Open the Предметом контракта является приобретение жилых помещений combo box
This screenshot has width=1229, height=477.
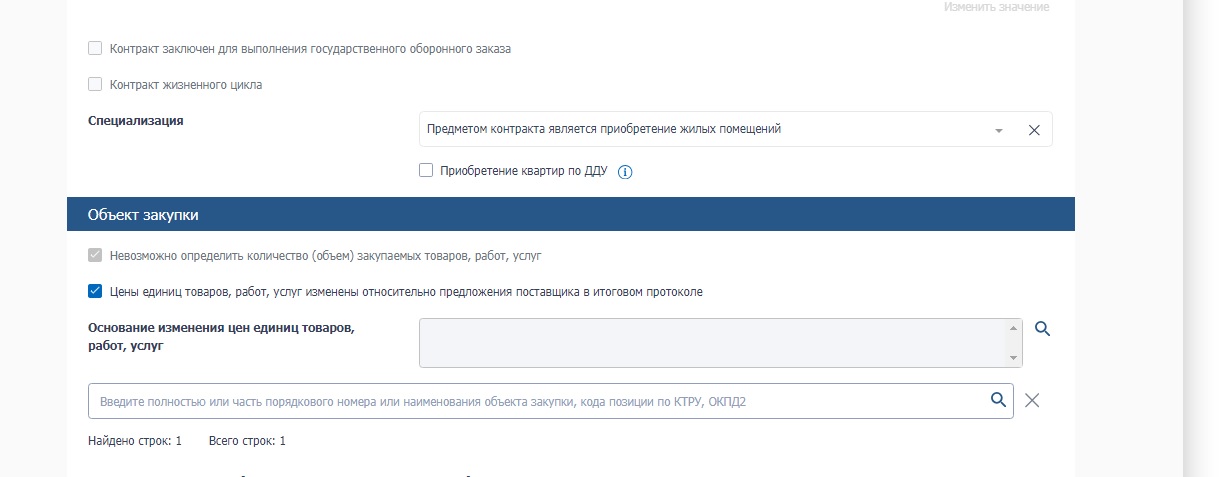[x=700, y=129]
